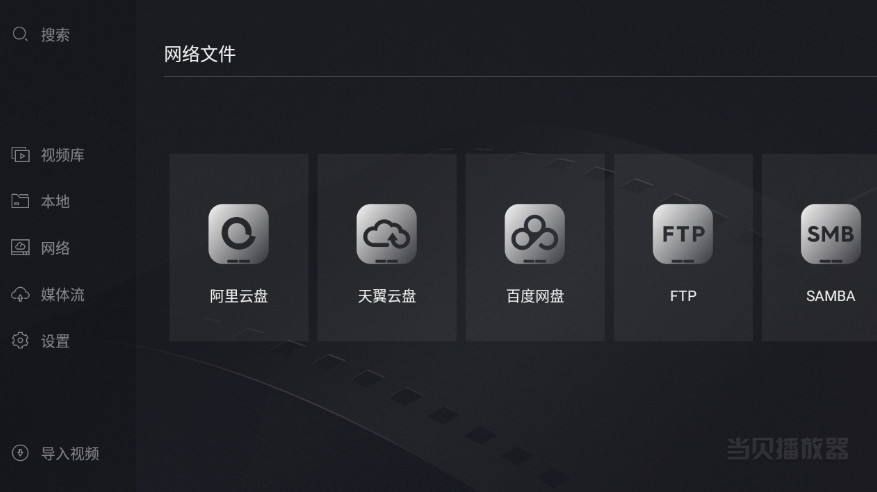Screen dimensions: 877x492
Task: Go to the 视频库 menu item
Action: [62, 155]
